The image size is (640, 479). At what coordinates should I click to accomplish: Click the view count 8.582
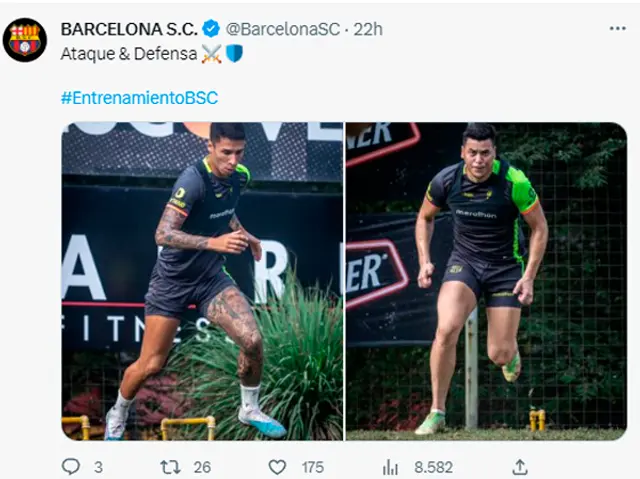(432, 466)
